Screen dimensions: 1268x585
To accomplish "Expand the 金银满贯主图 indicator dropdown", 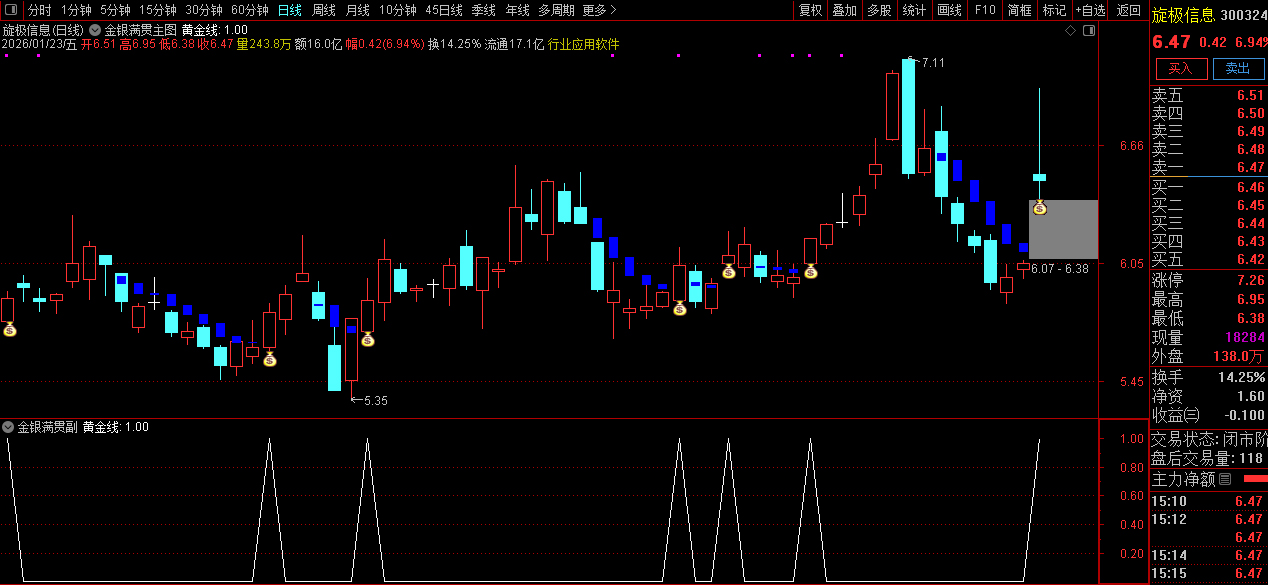I will coord(96,30).
